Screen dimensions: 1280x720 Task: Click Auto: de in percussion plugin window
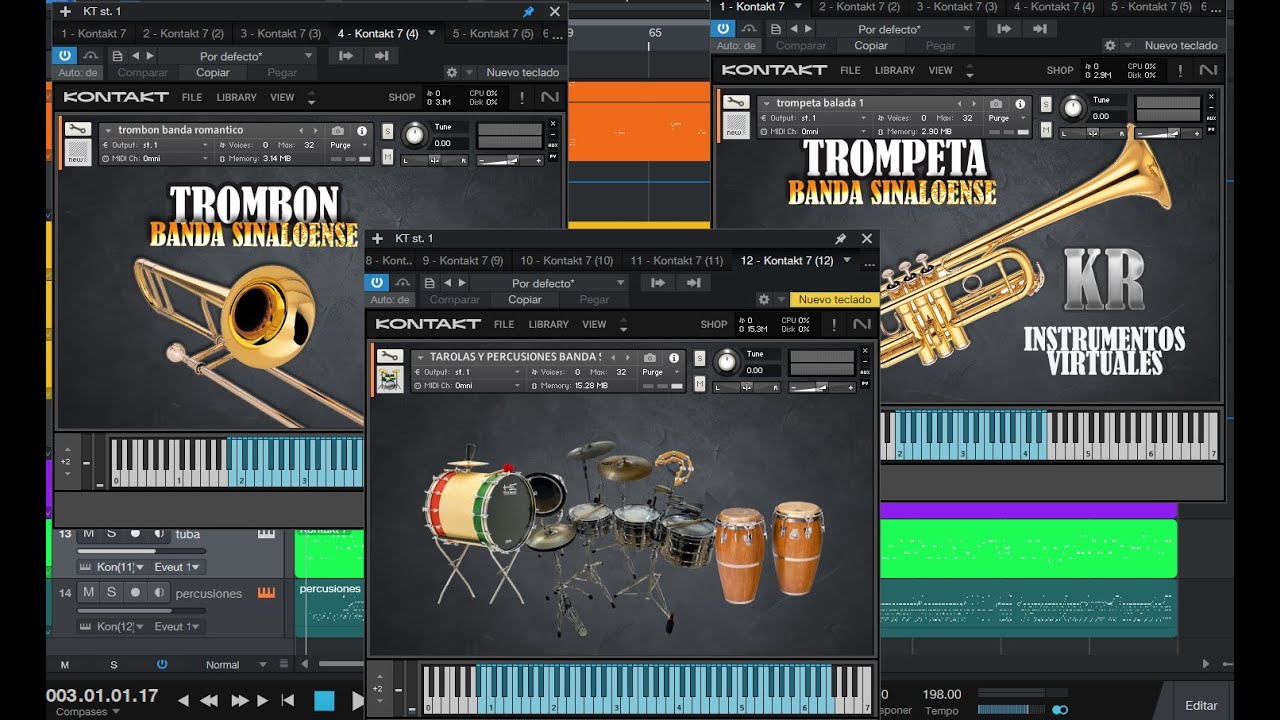[x=390, y=299]
